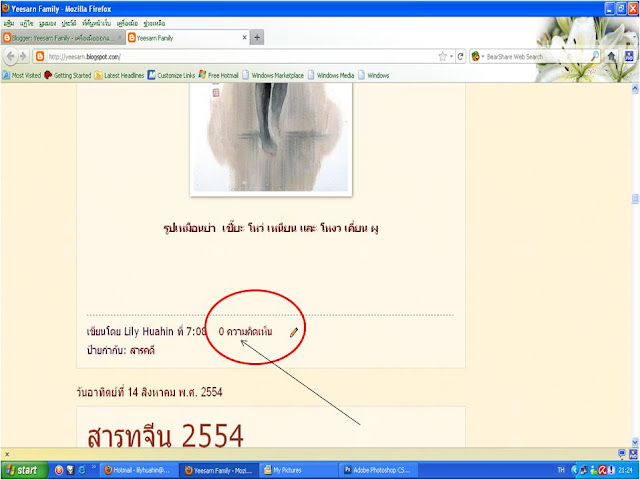Open the Tools menu in menu bar
The height and width of the screenshot is (480, 640).
point(127,23)
